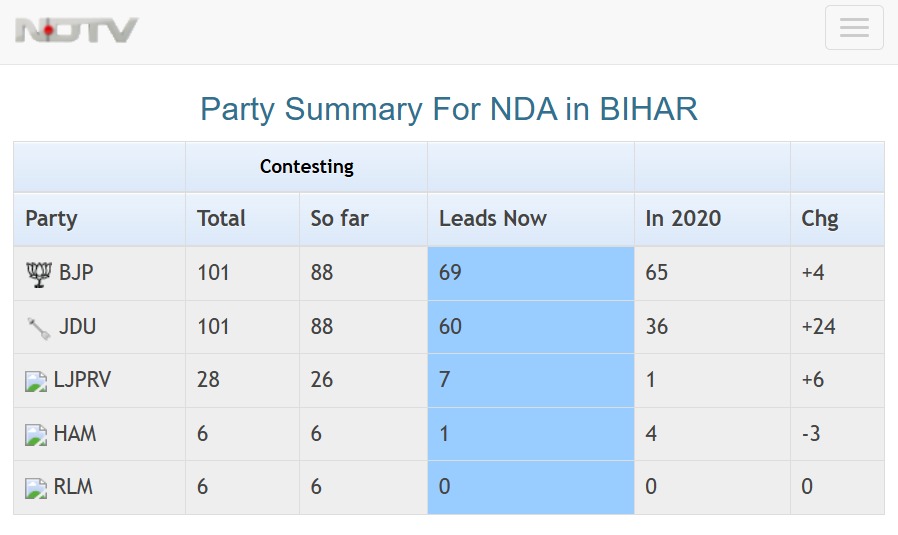Select JDU's highlighted leads cell showing 60

click(530, 327)
